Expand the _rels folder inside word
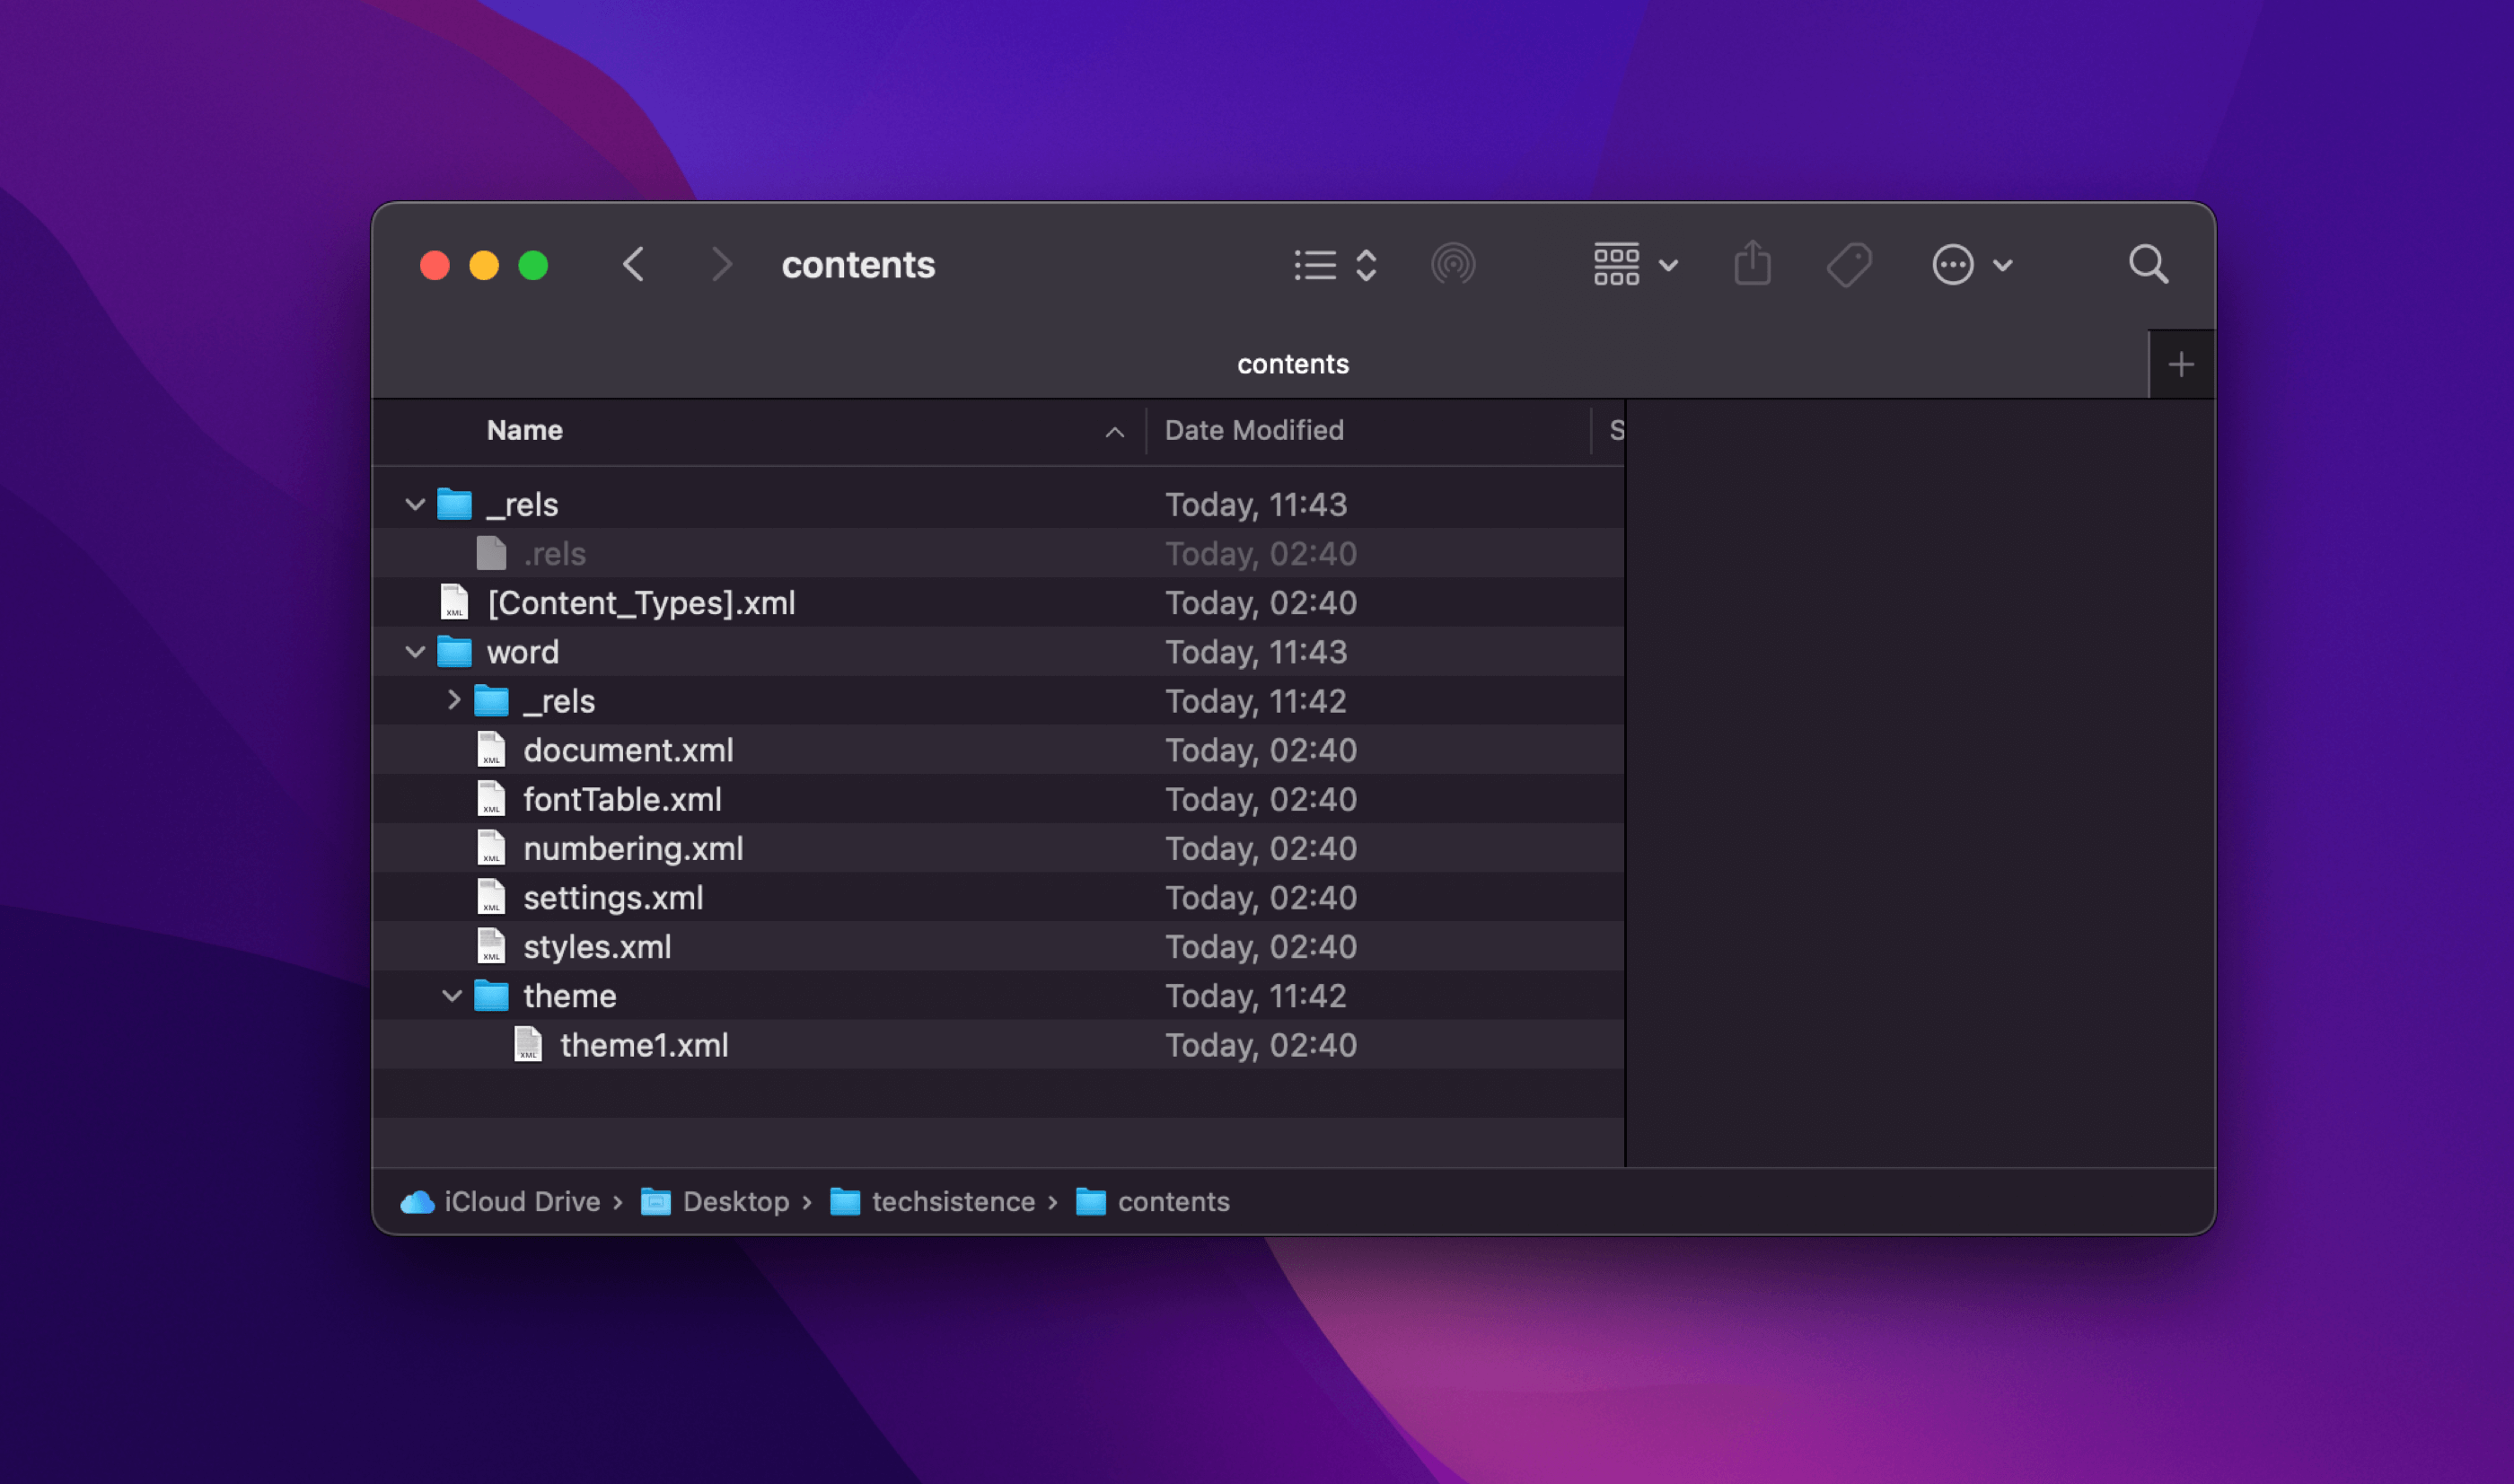Image resolution: width=2514 pixels, height=1484 pixels. [453, 700]
